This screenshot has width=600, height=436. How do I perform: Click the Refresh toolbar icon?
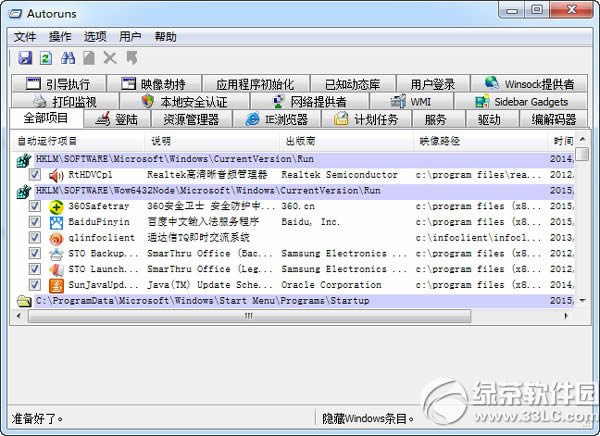point(46,58)
